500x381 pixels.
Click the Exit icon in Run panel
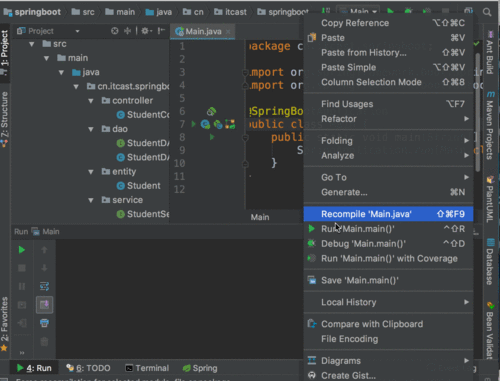22,323
